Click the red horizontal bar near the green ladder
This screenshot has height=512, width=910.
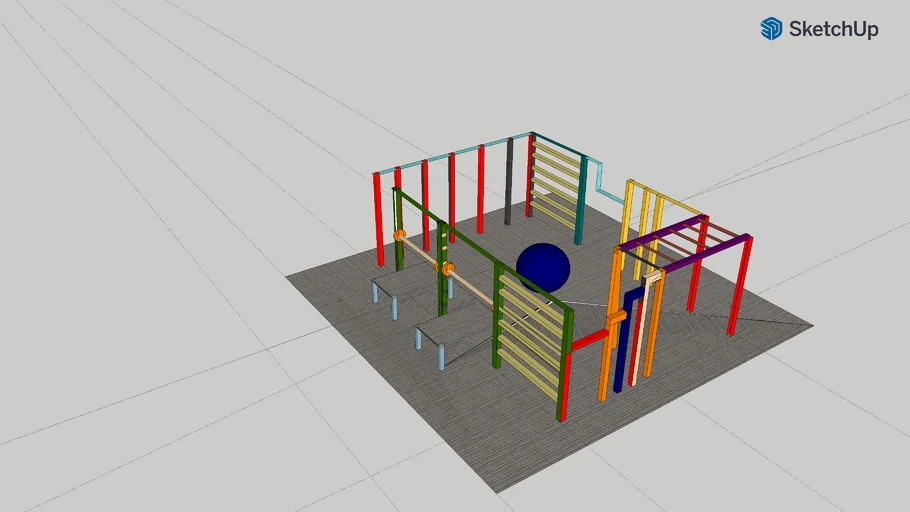coord(588,341)
